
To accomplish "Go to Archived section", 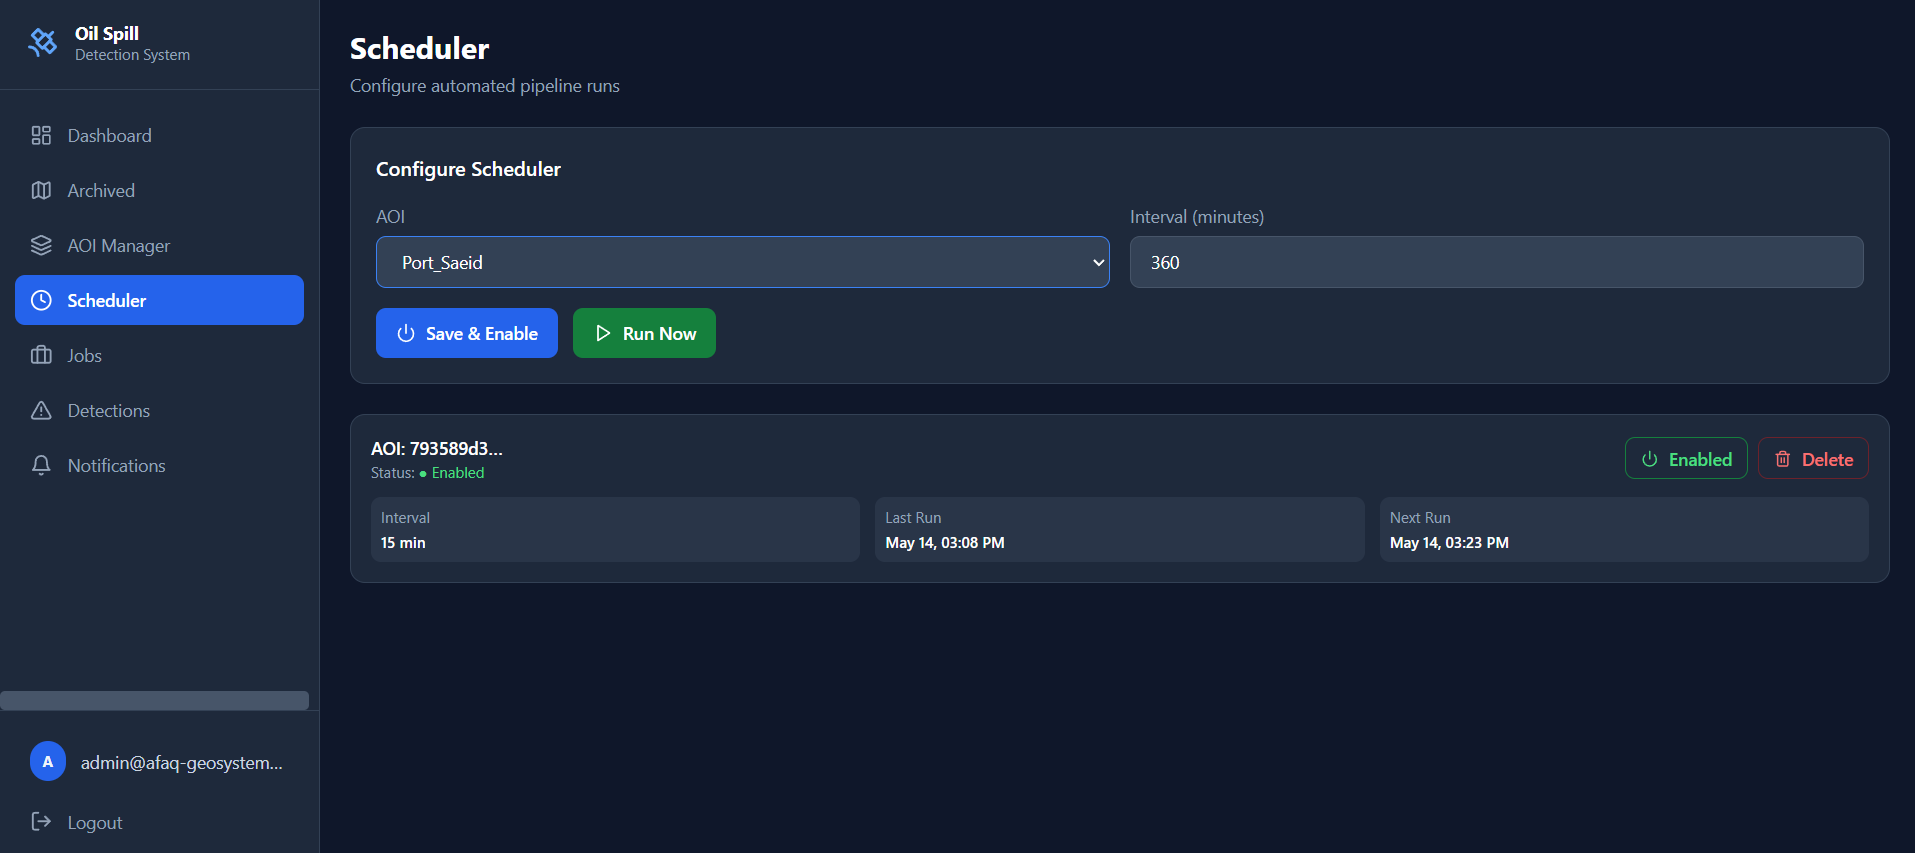I will (159, 190).
